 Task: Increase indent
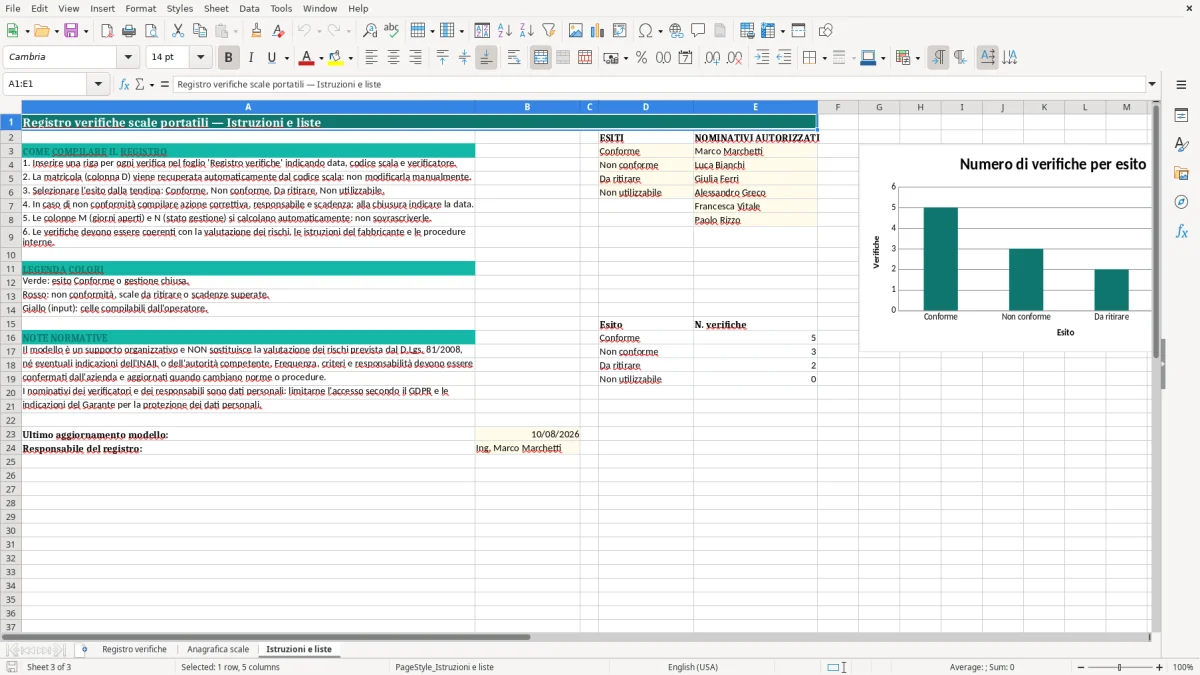[x=762, y=58]
